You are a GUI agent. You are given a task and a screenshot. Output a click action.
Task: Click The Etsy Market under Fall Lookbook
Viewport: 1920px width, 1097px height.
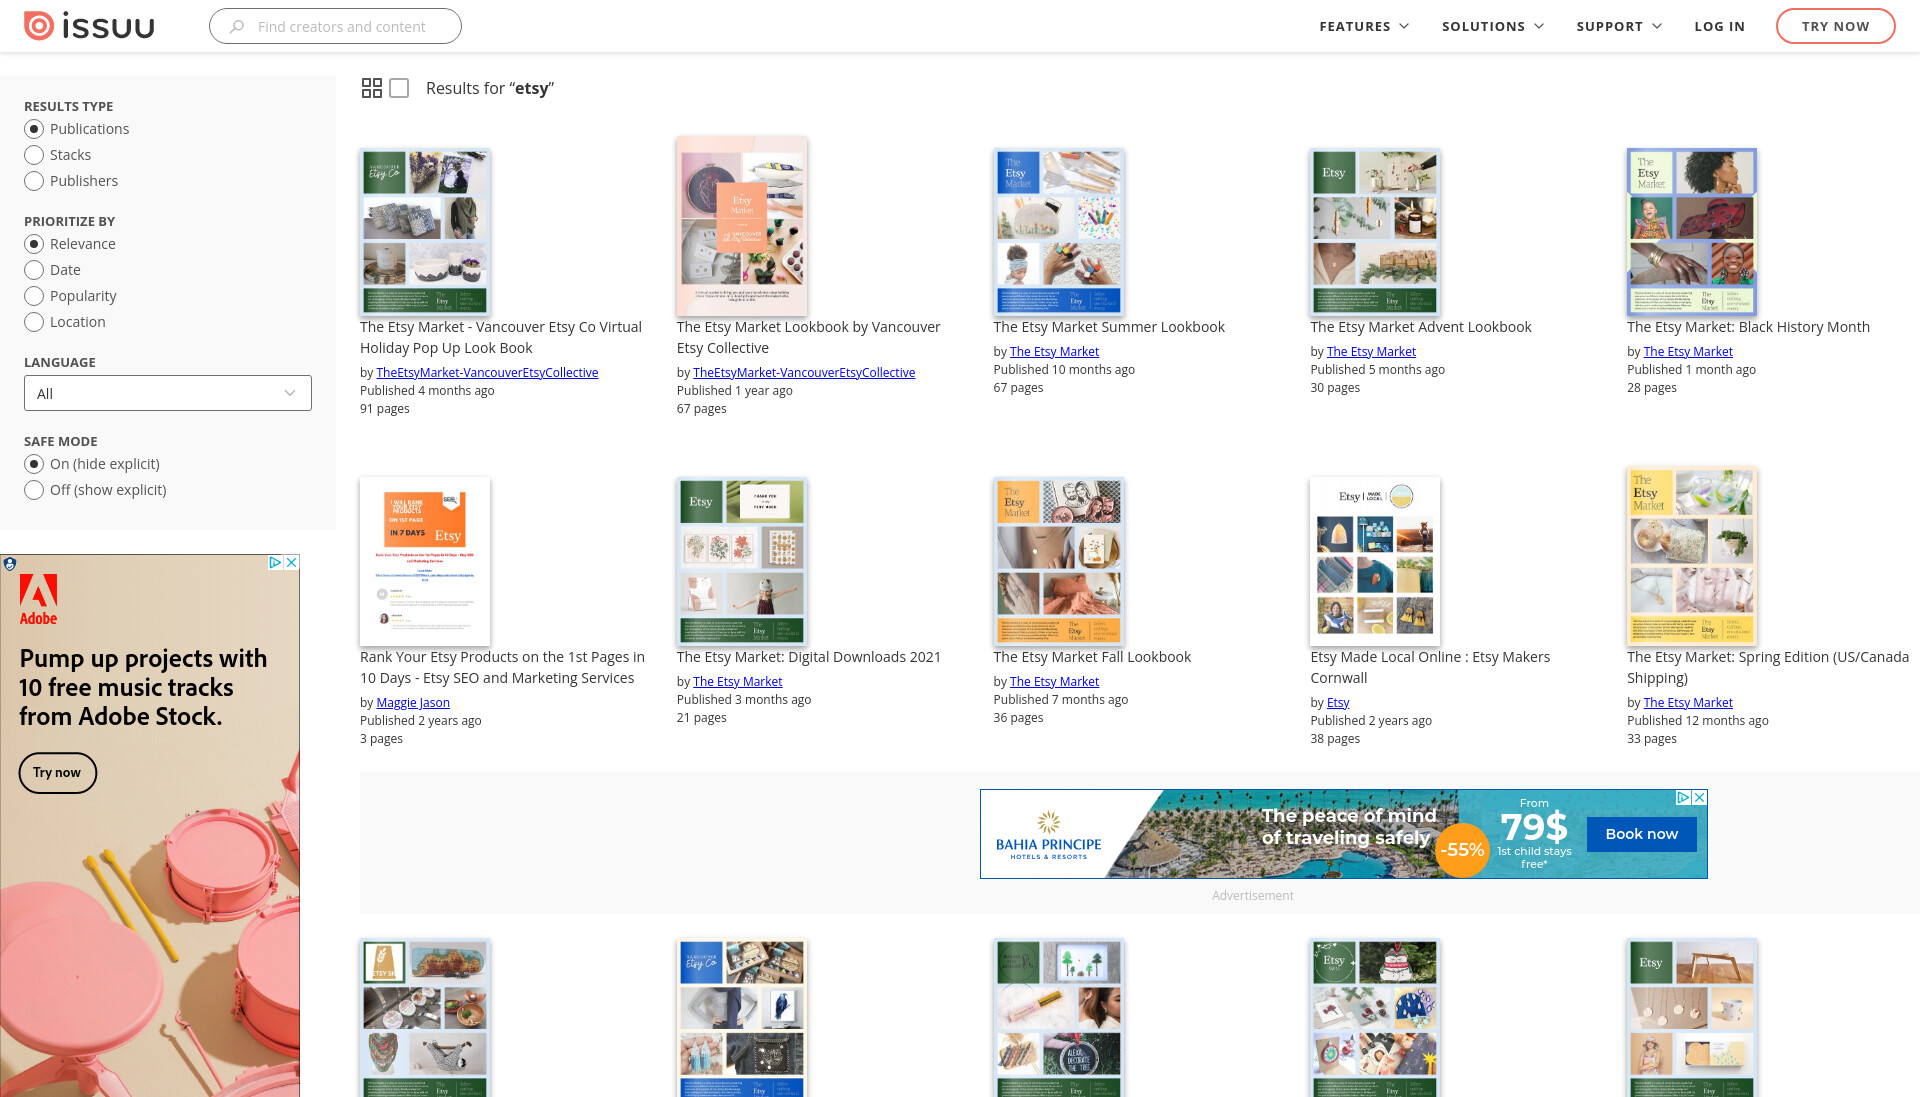[x=1054, y=682]
